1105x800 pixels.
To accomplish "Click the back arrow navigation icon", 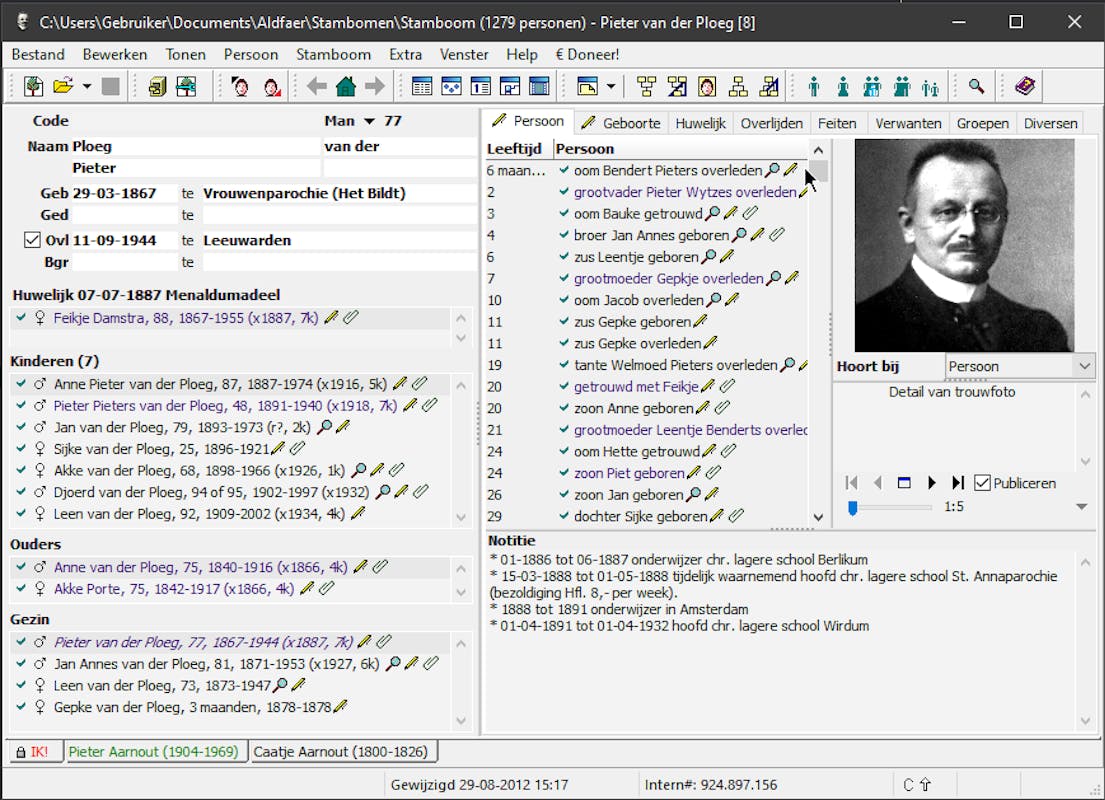I will (x=317, y=87).
